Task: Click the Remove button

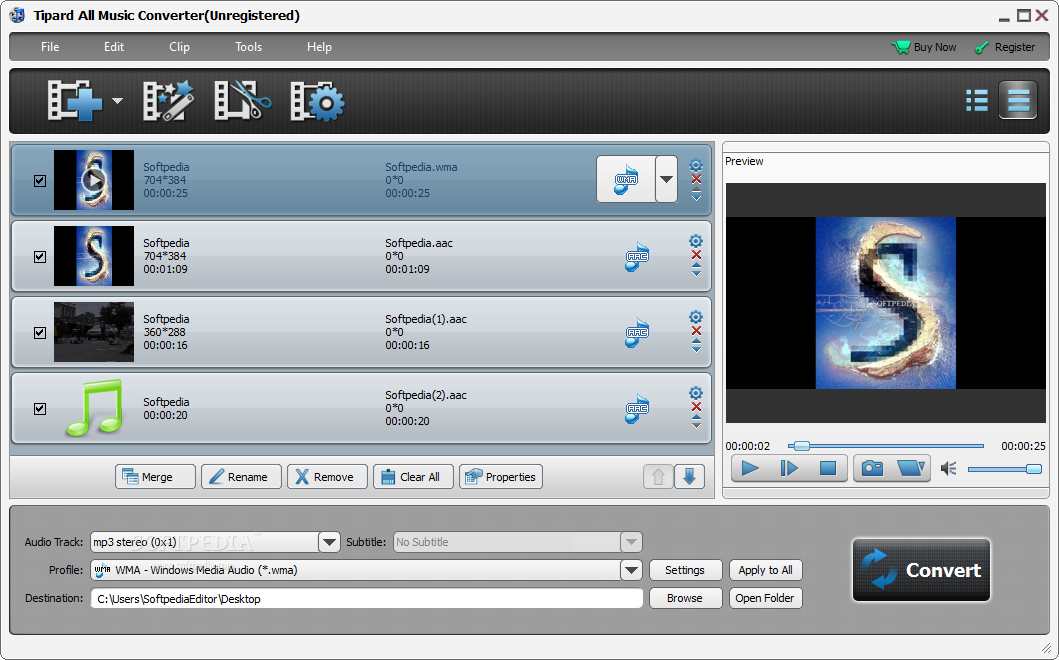Action: coord(328,476)
